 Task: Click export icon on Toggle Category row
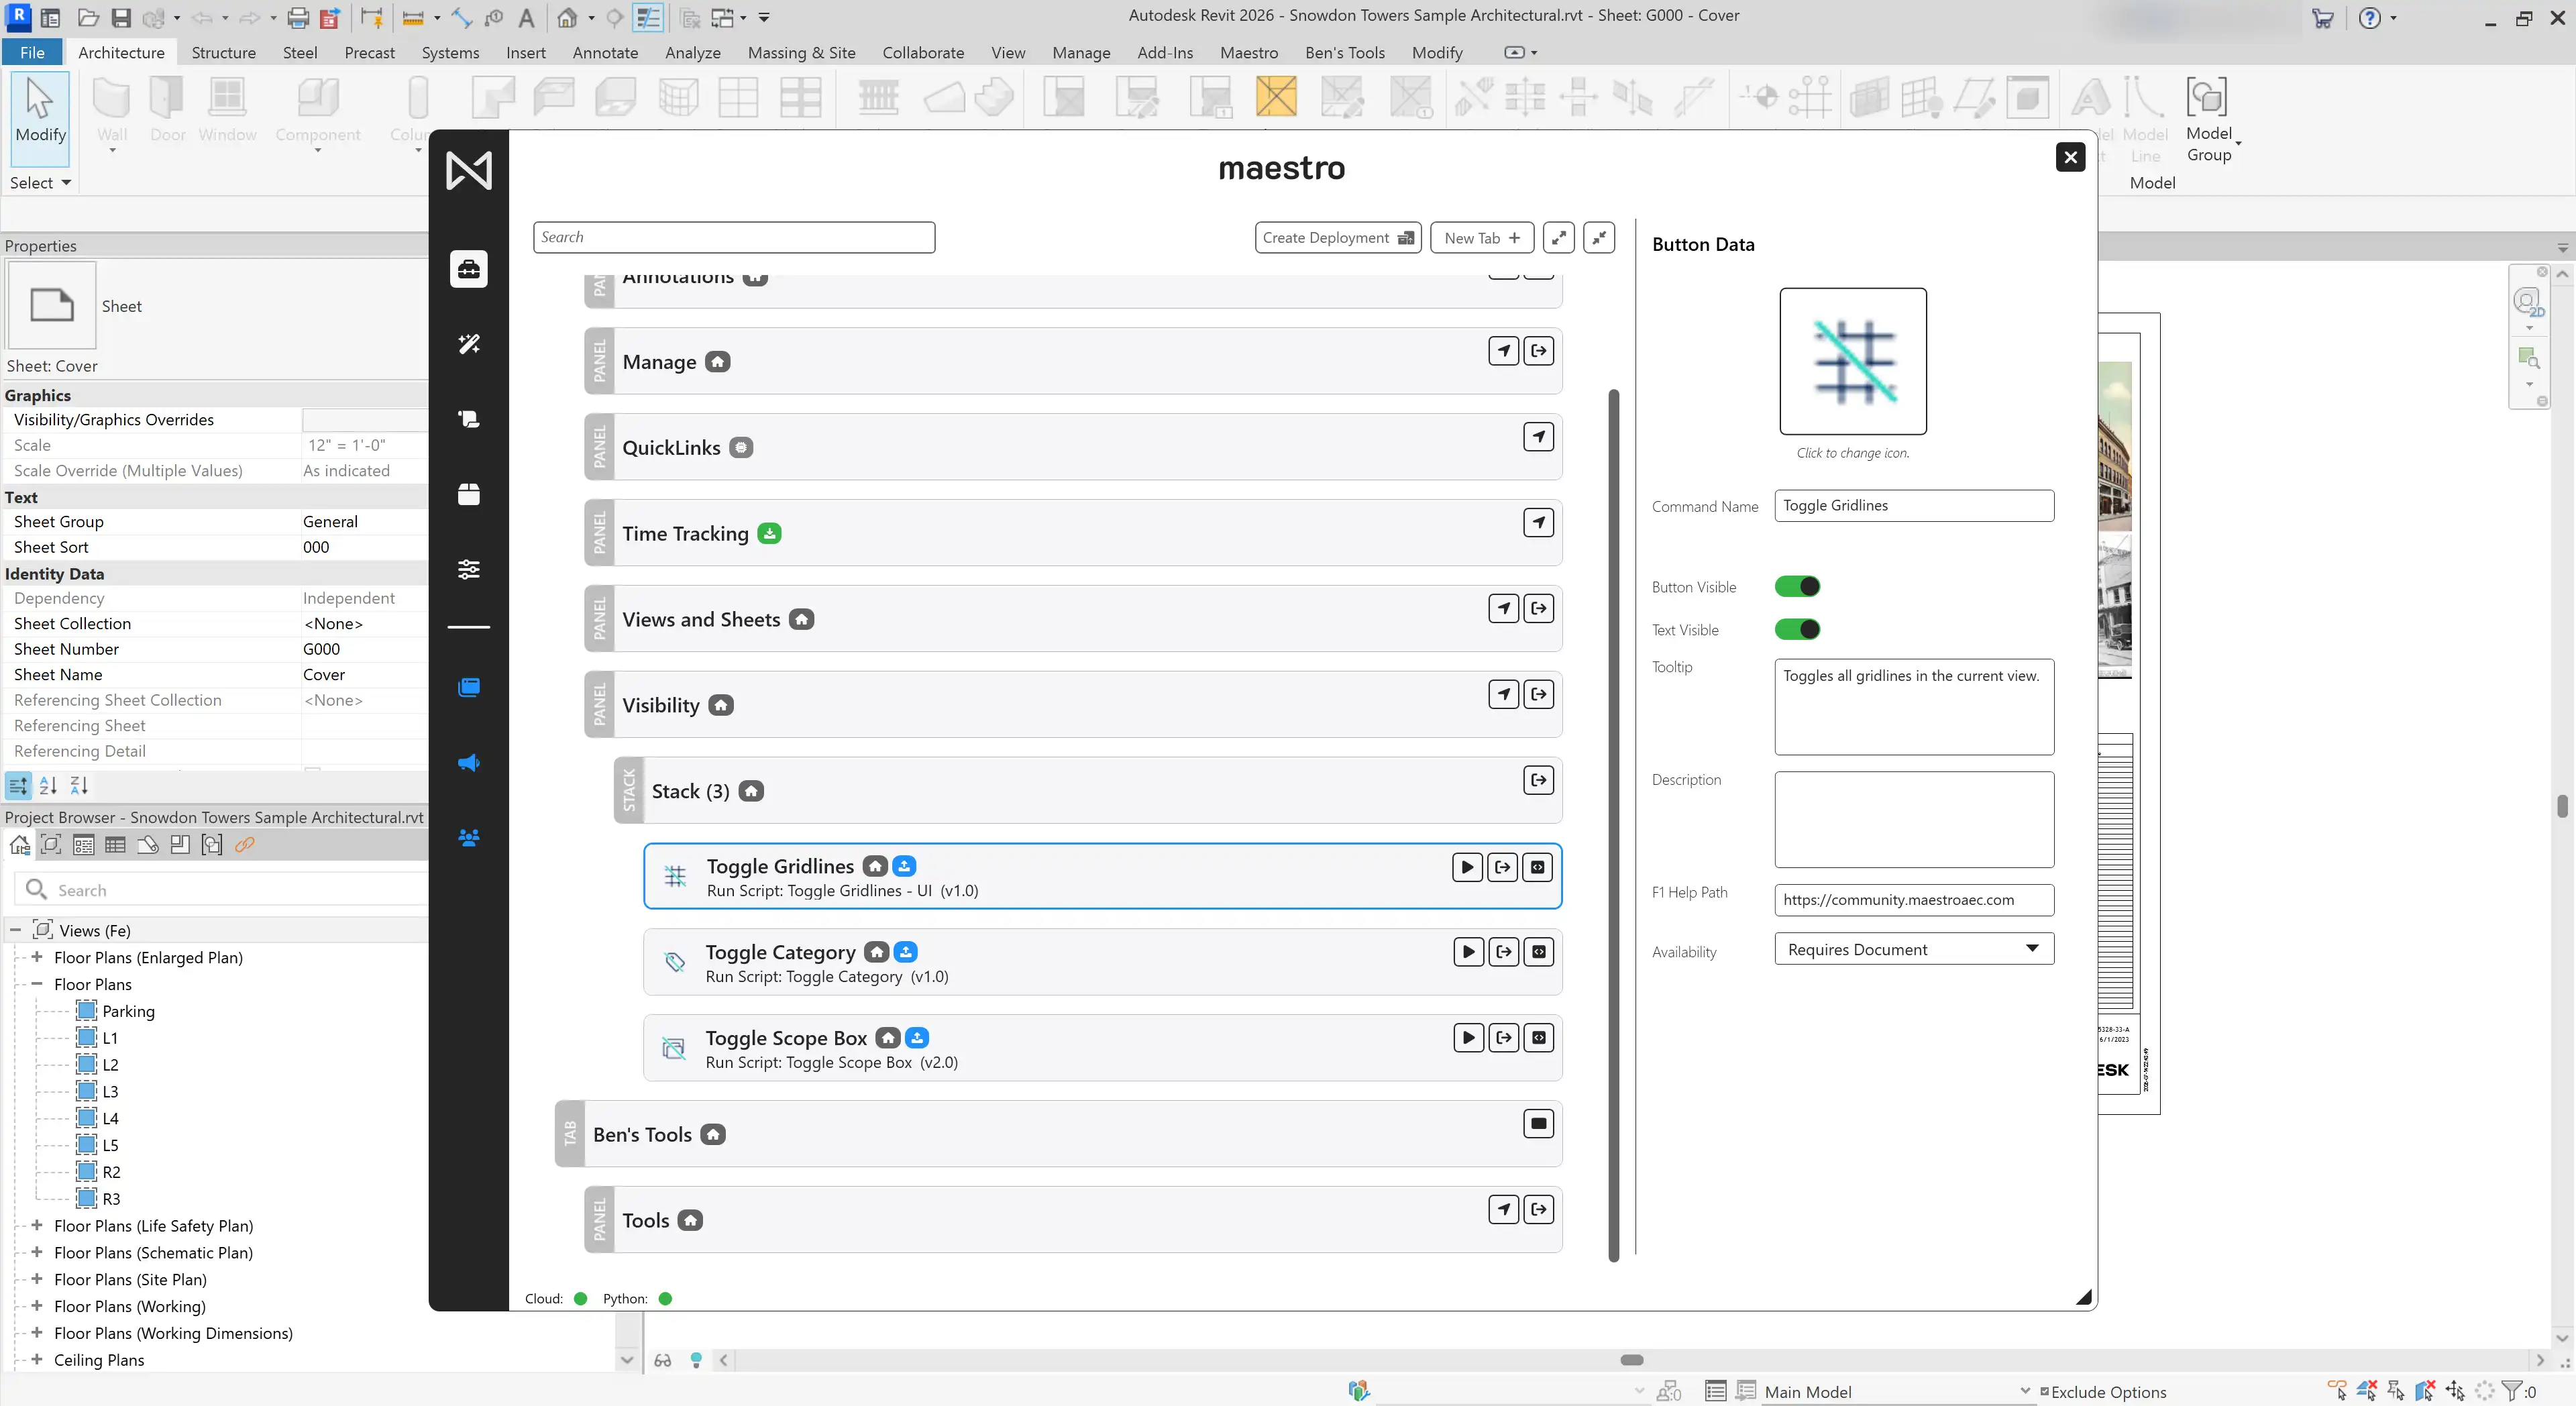point(1504,952)
